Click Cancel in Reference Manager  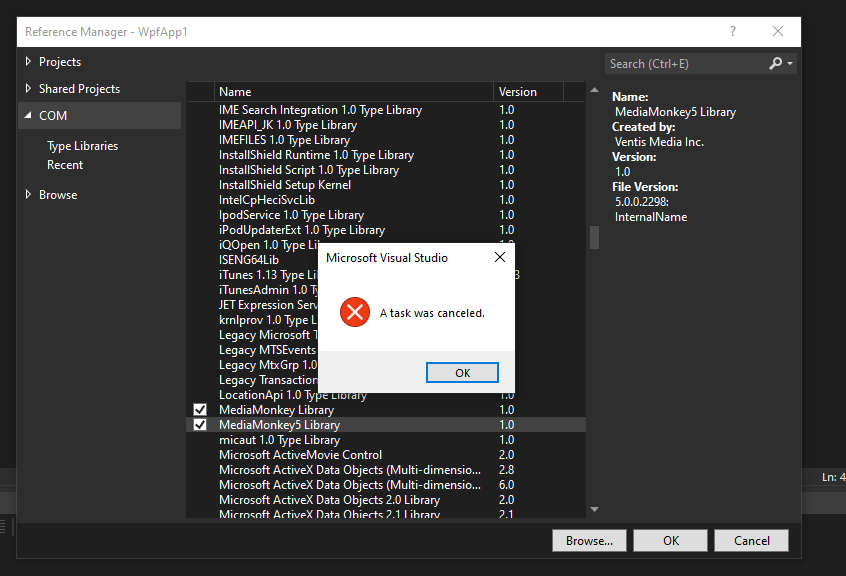pos(751,540)
